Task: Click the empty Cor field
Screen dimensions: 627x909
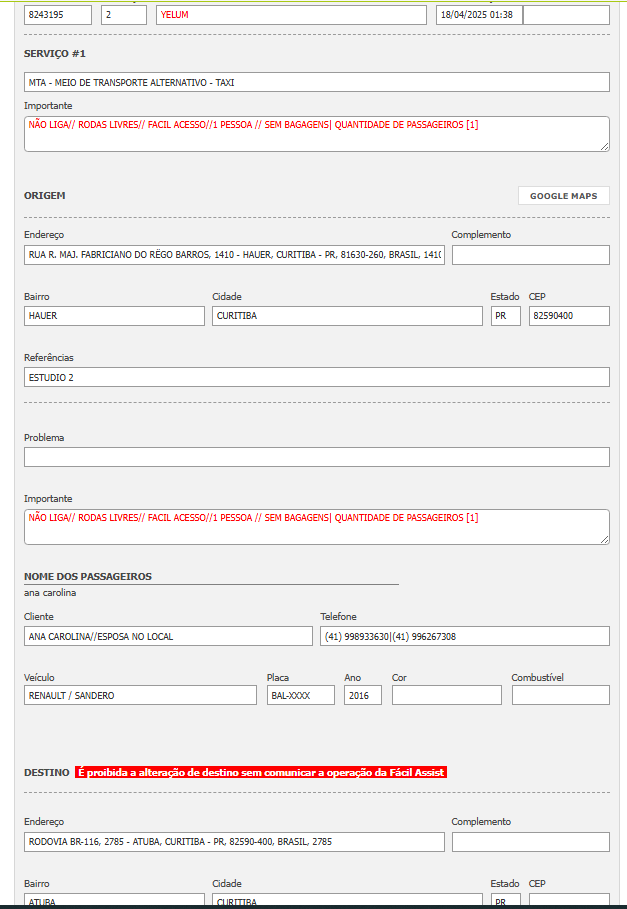Action: pos(446,695)
